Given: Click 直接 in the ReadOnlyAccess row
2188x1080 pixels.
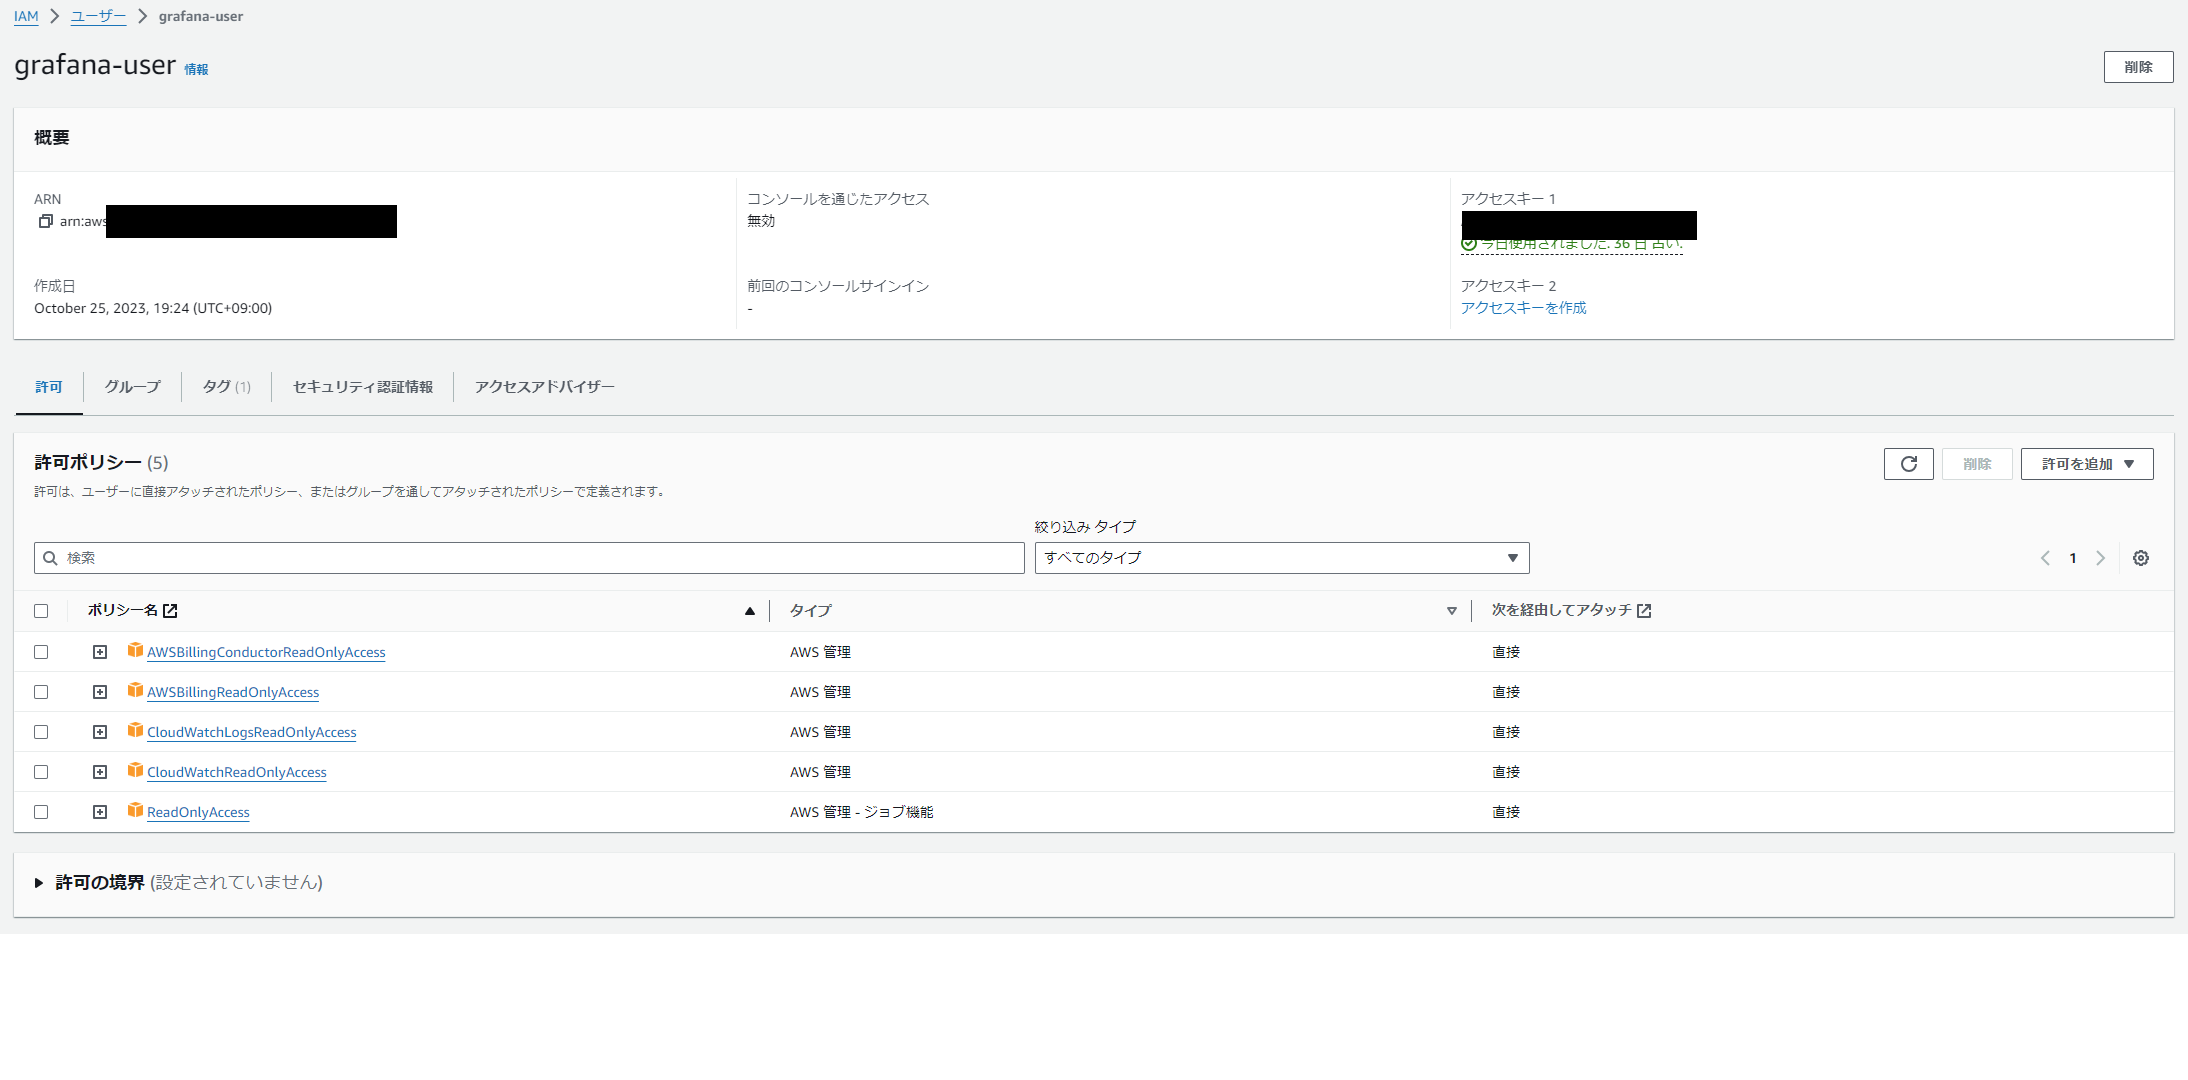Looking at the screenshot, I should (1506, 812).
